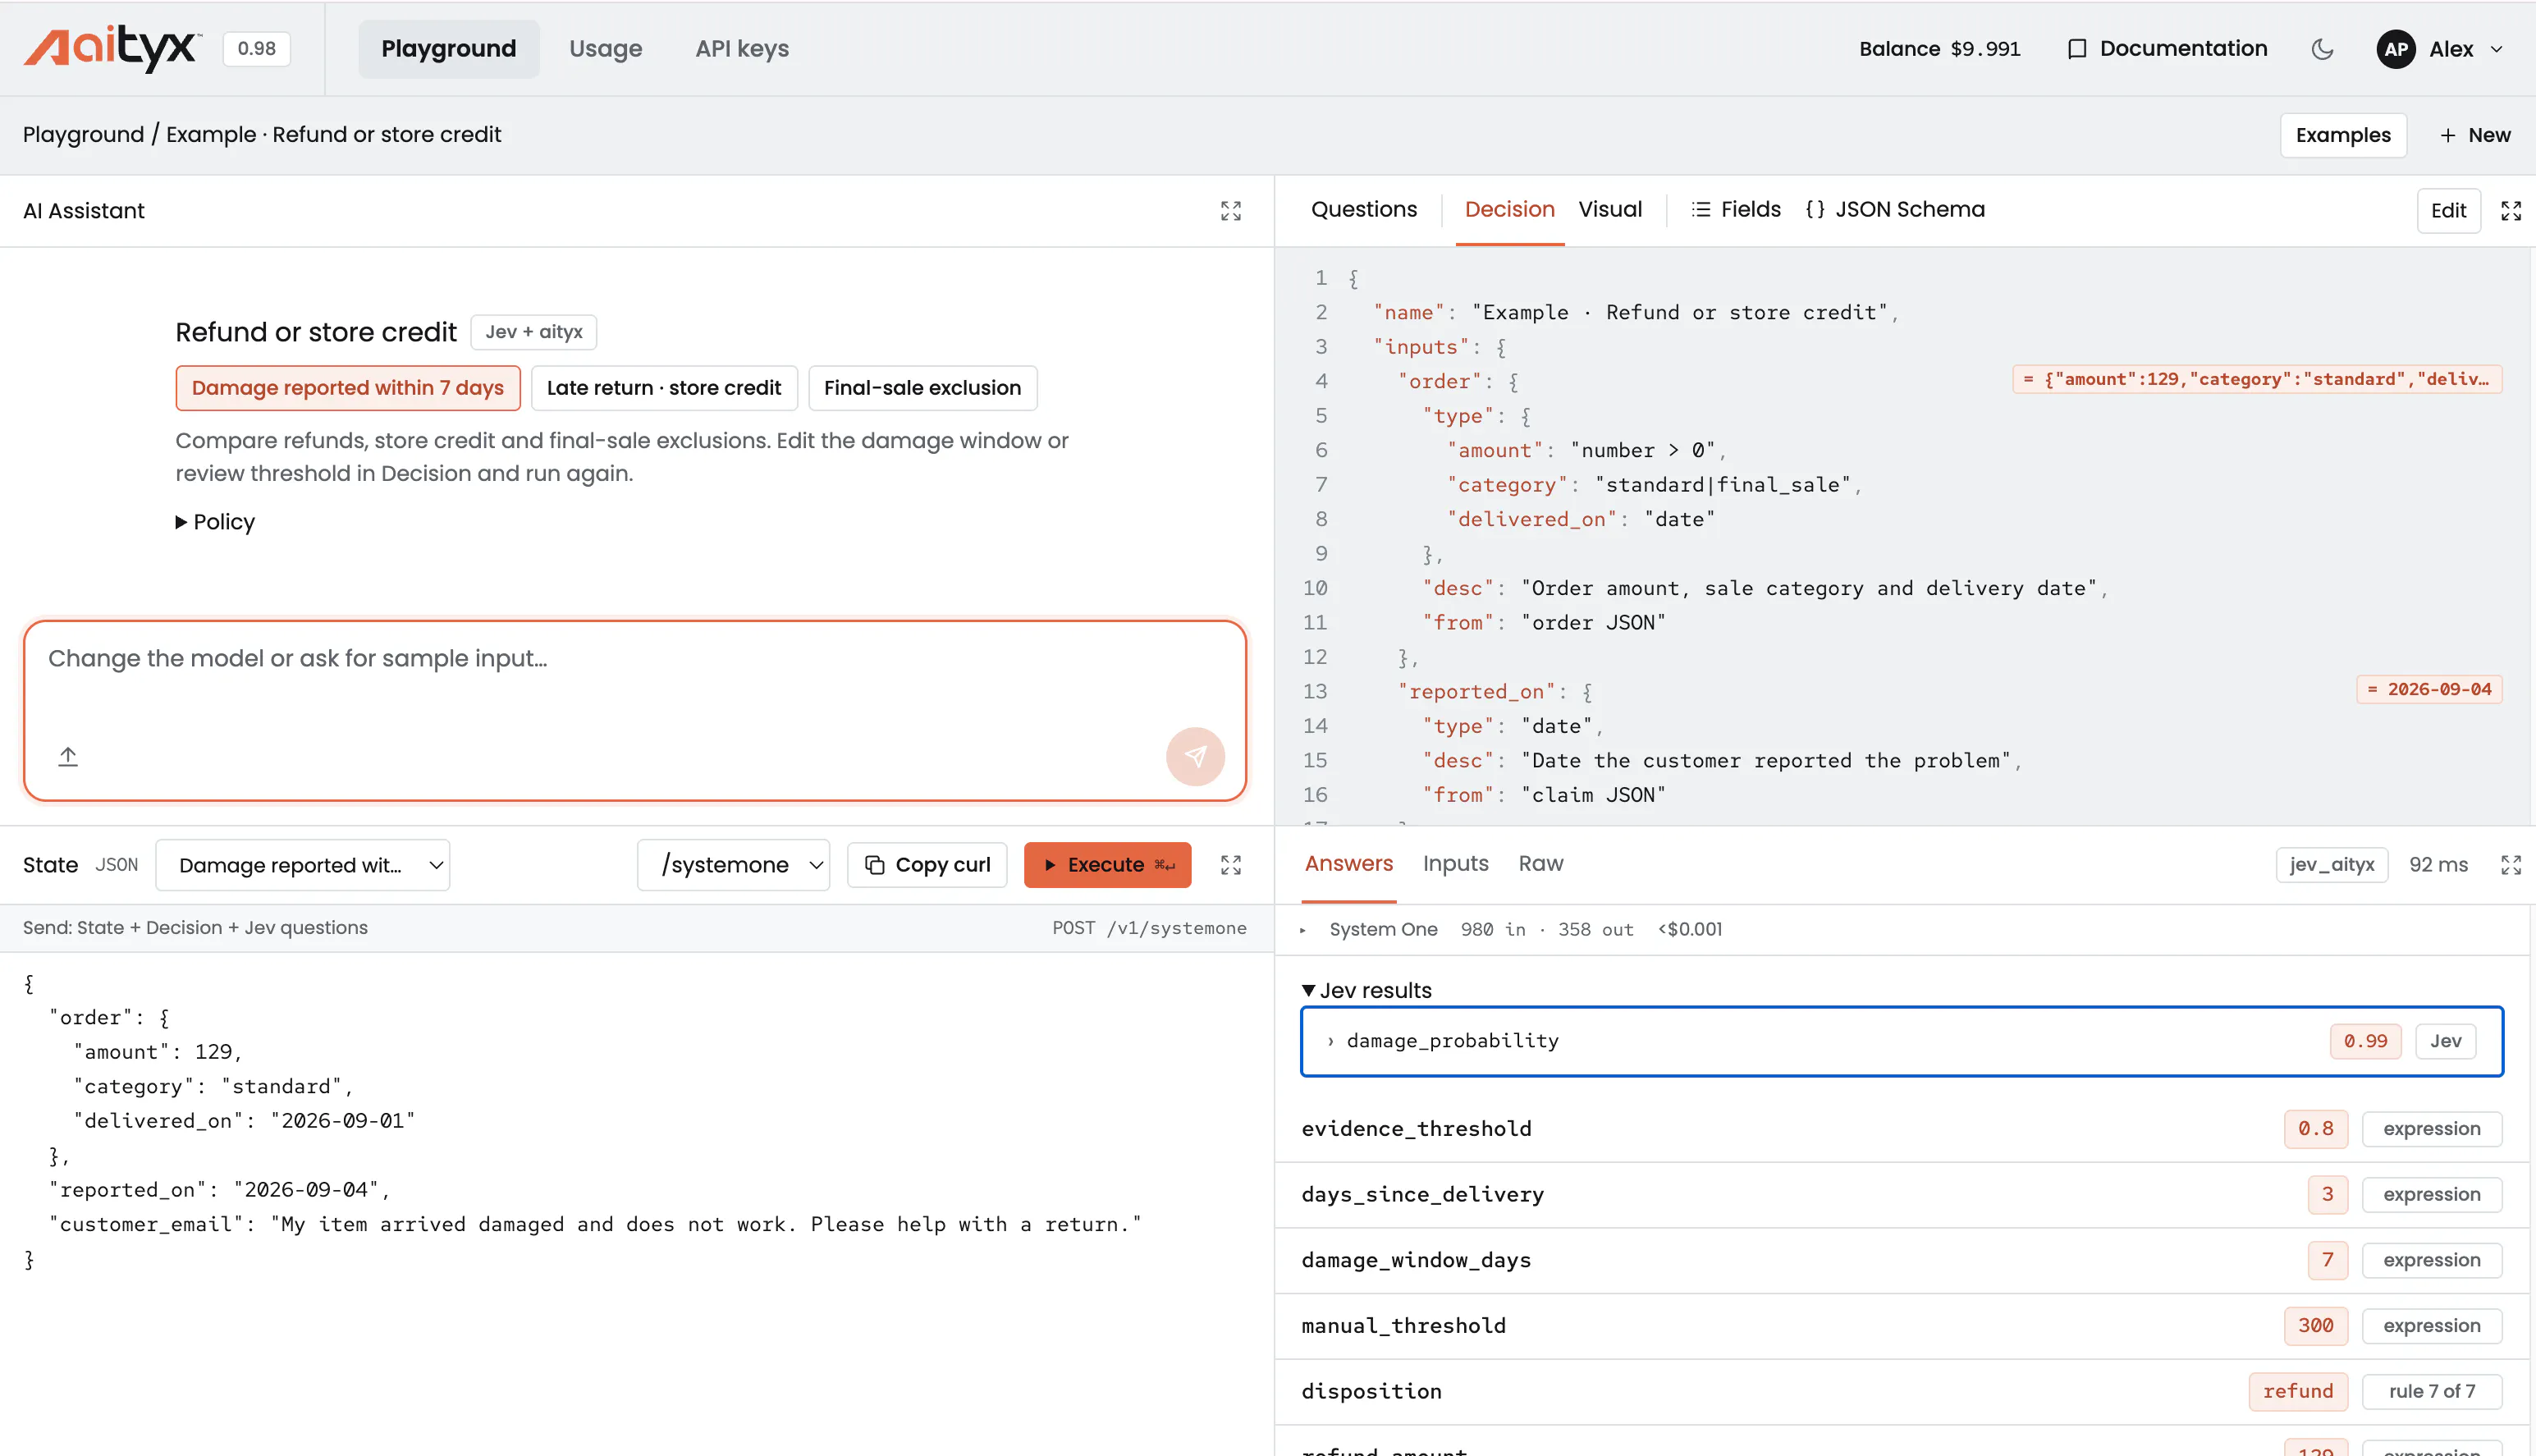Click the order inline value hint in editor

2257,380
